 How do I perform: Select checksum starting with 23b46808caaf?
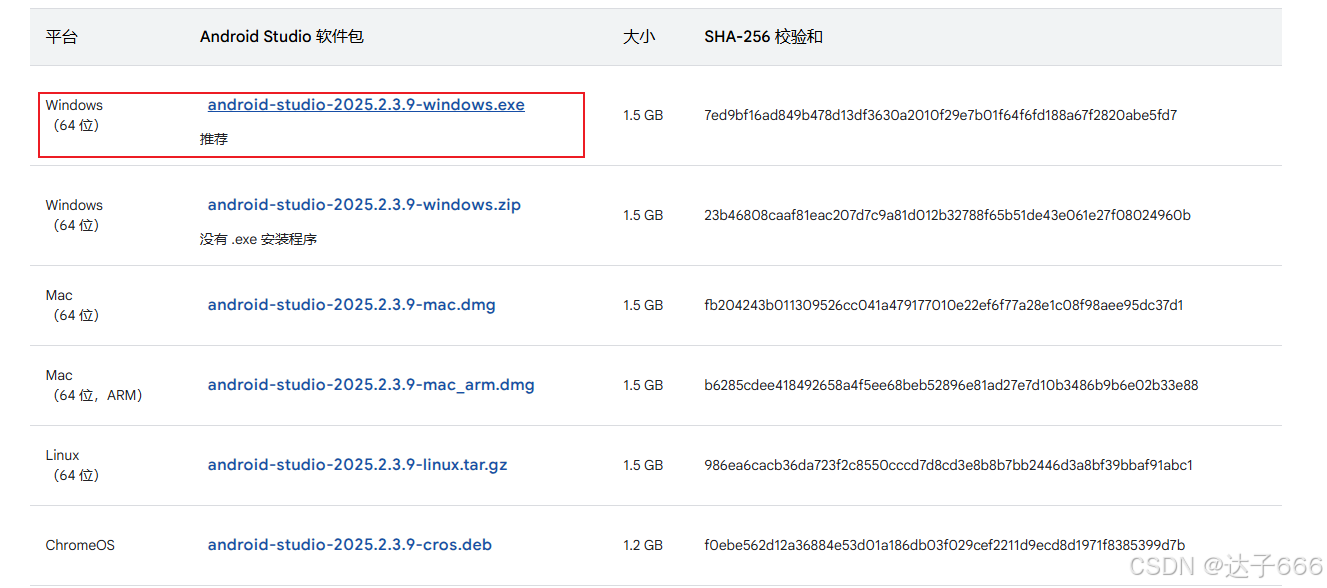click(948, 215)
